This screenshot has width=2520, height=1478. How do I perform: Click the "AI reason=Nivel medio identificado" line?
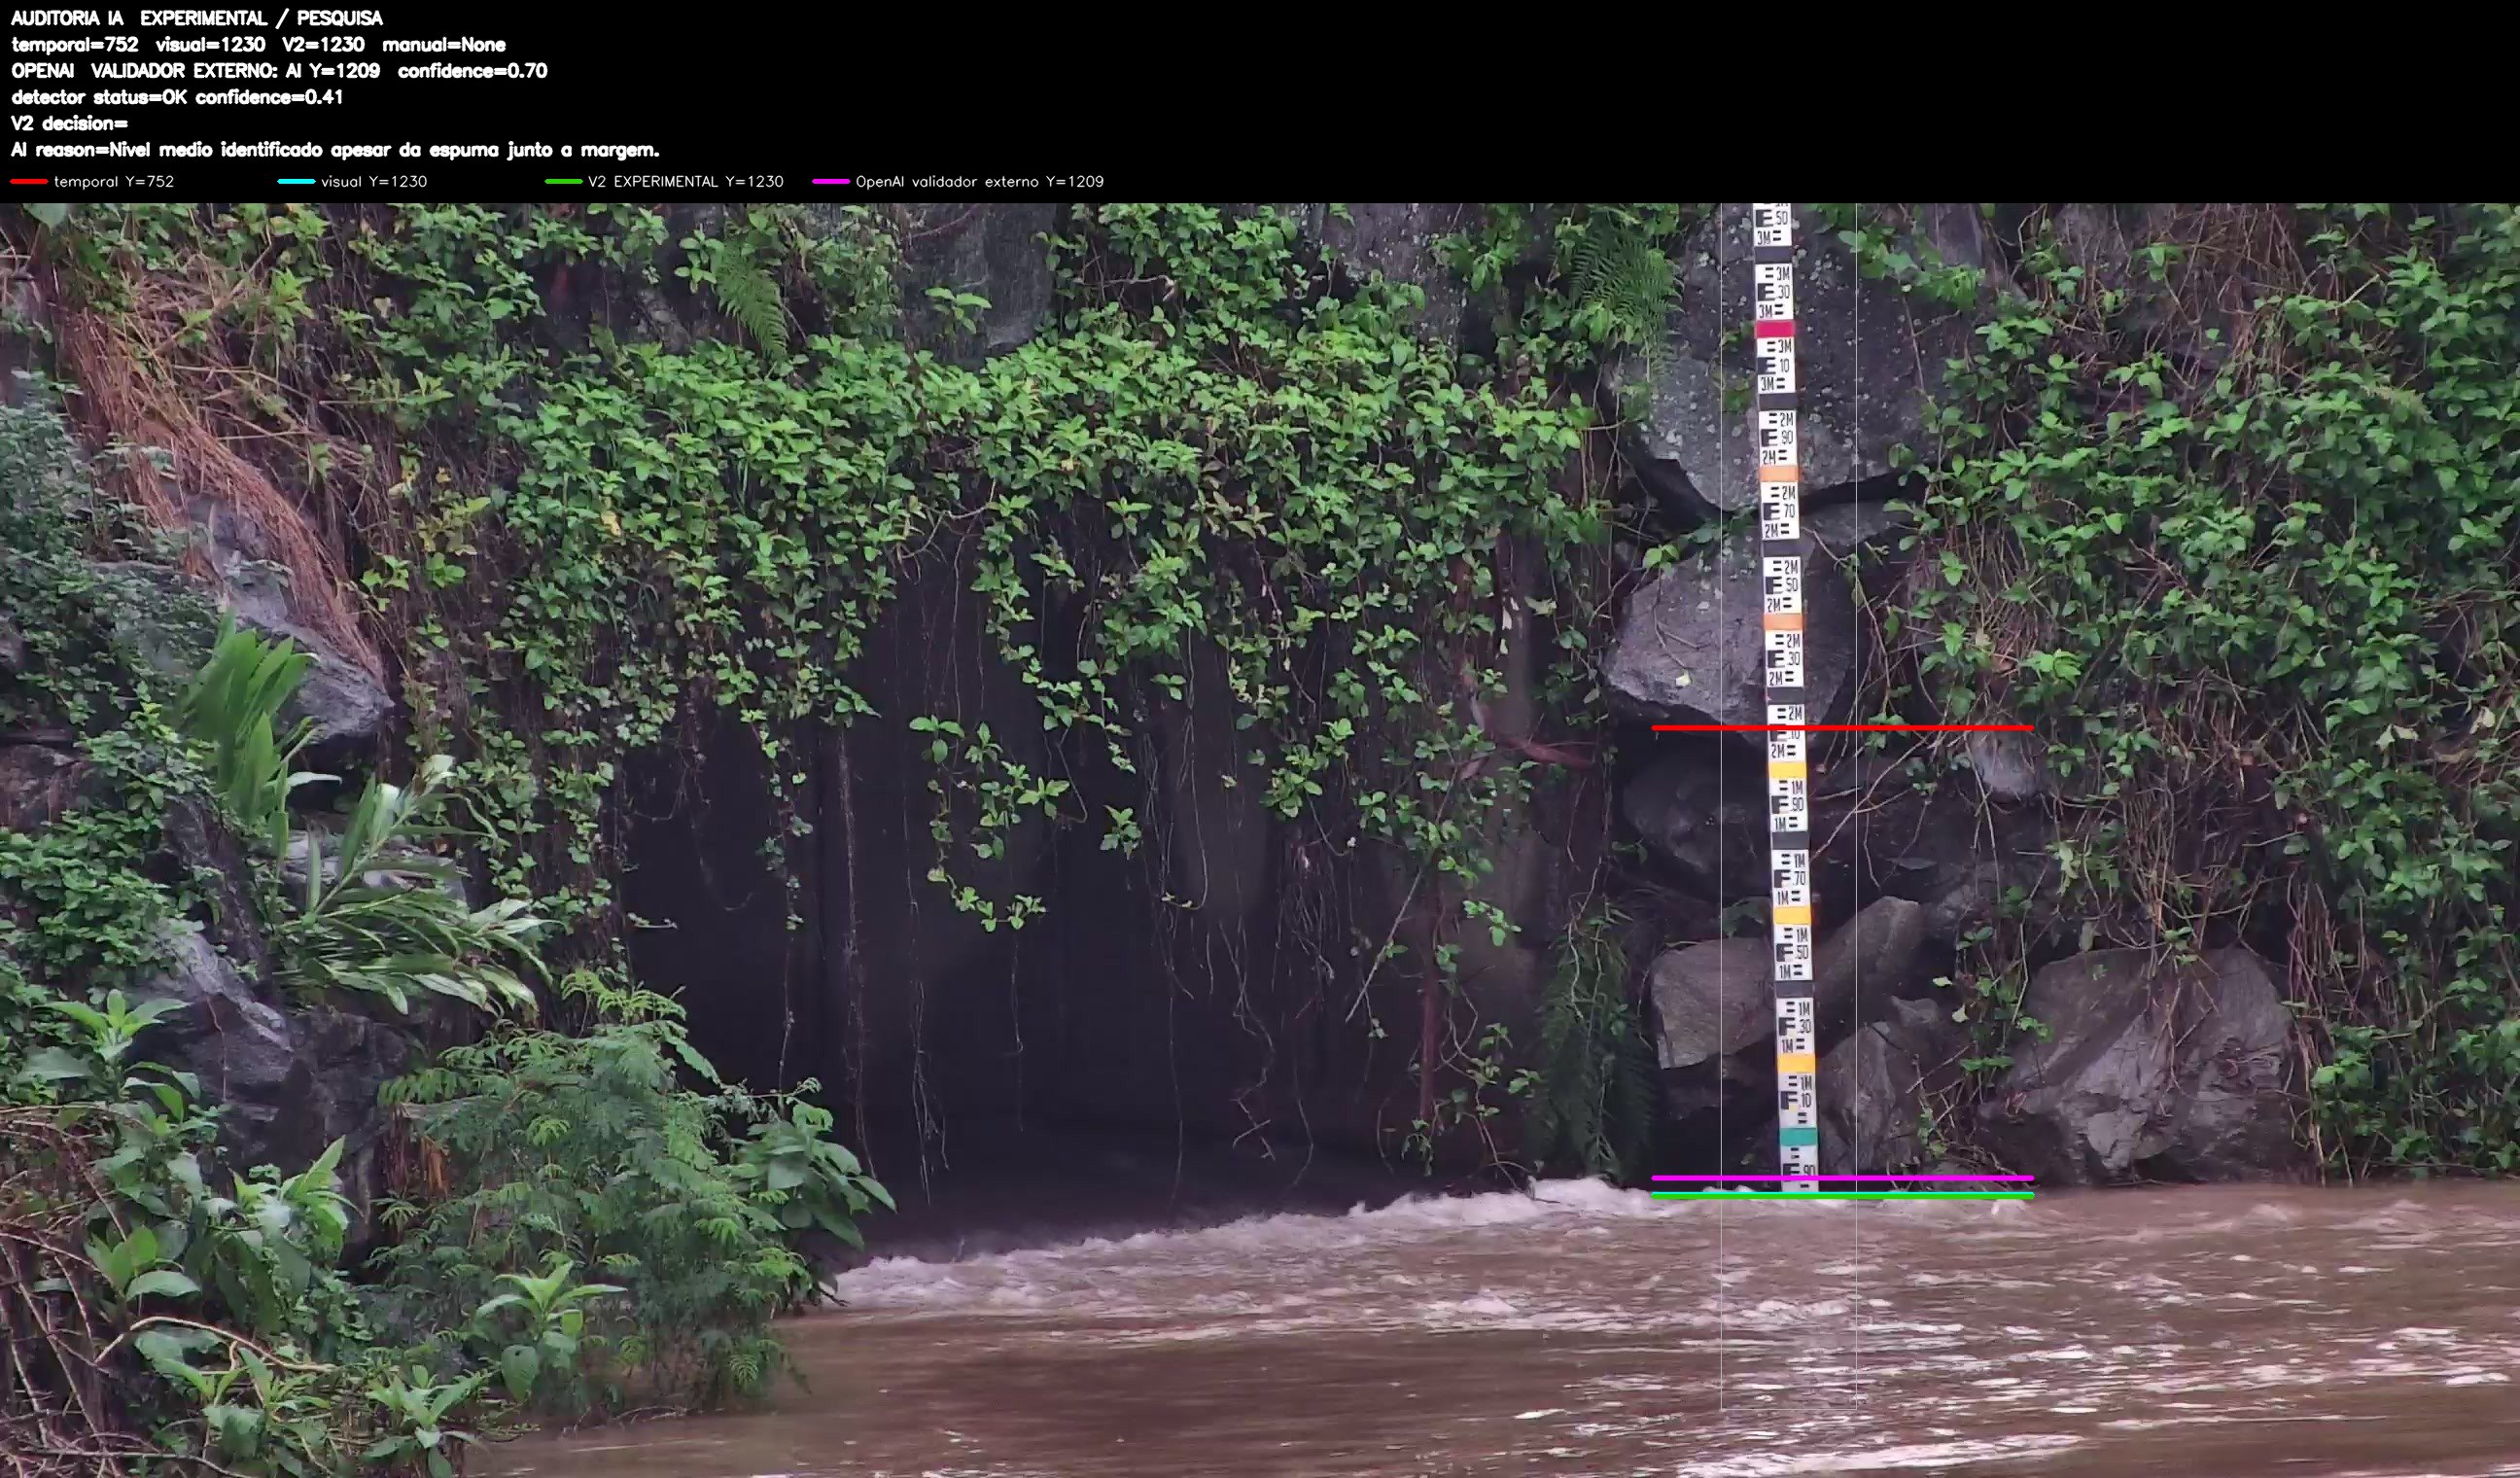(x=335, y=150)
